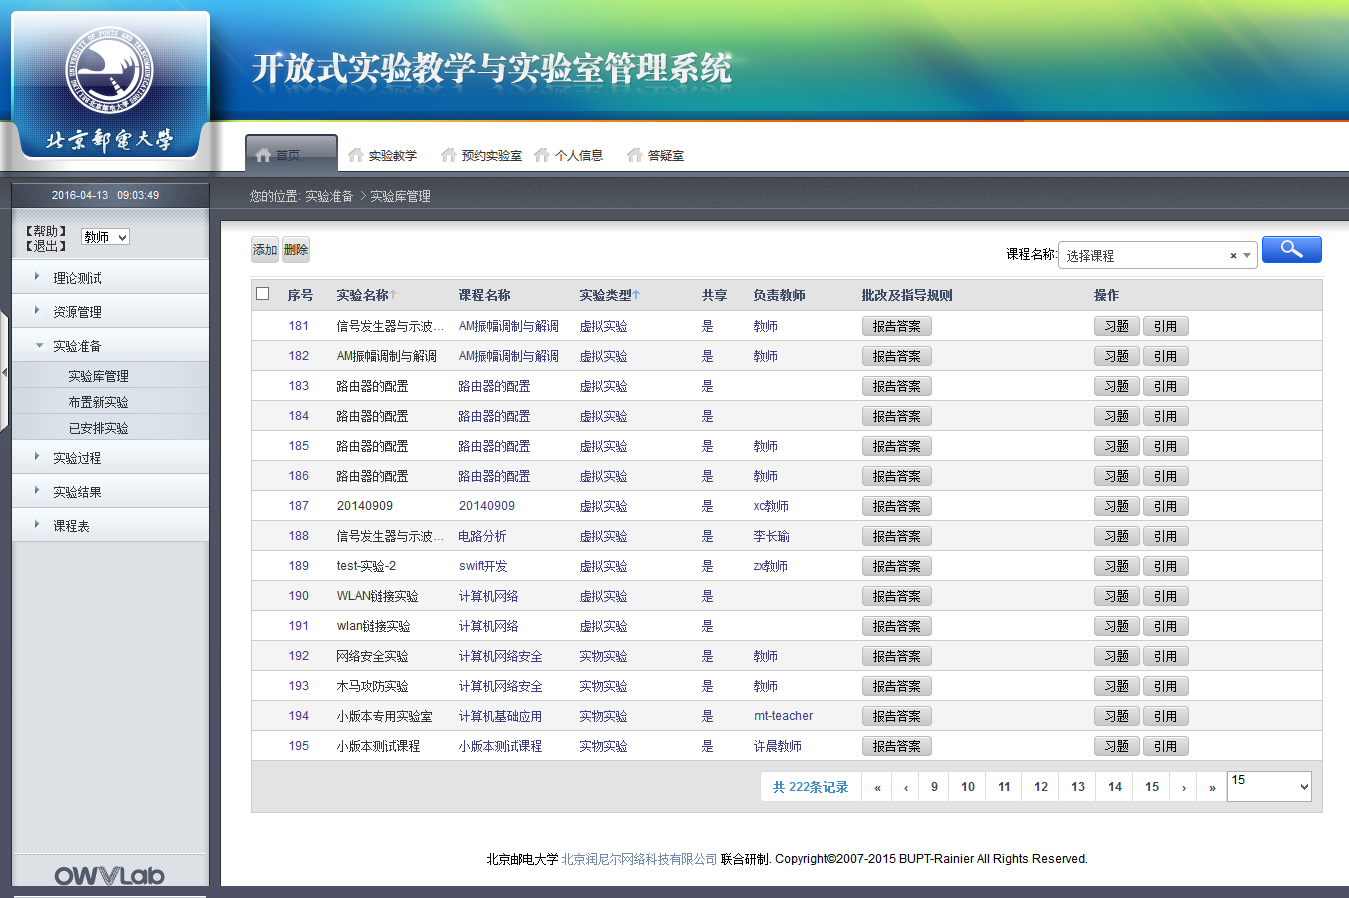
Task: Open the 北京润尼尔网络科技有限公司 footer link
Action: pyautogui.click(x=639, y=859)
